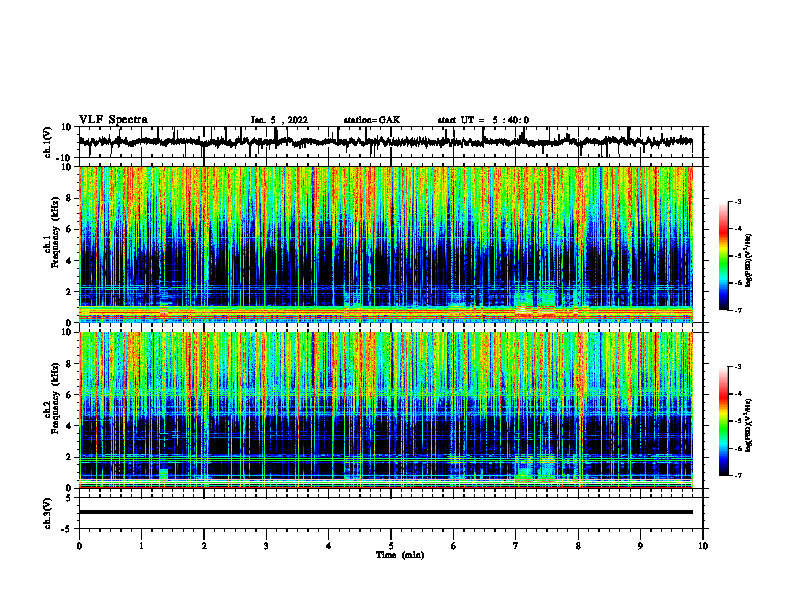792x612 pixels.
Task: Click the '9' minute time axis tick
Action: [640, 546]
